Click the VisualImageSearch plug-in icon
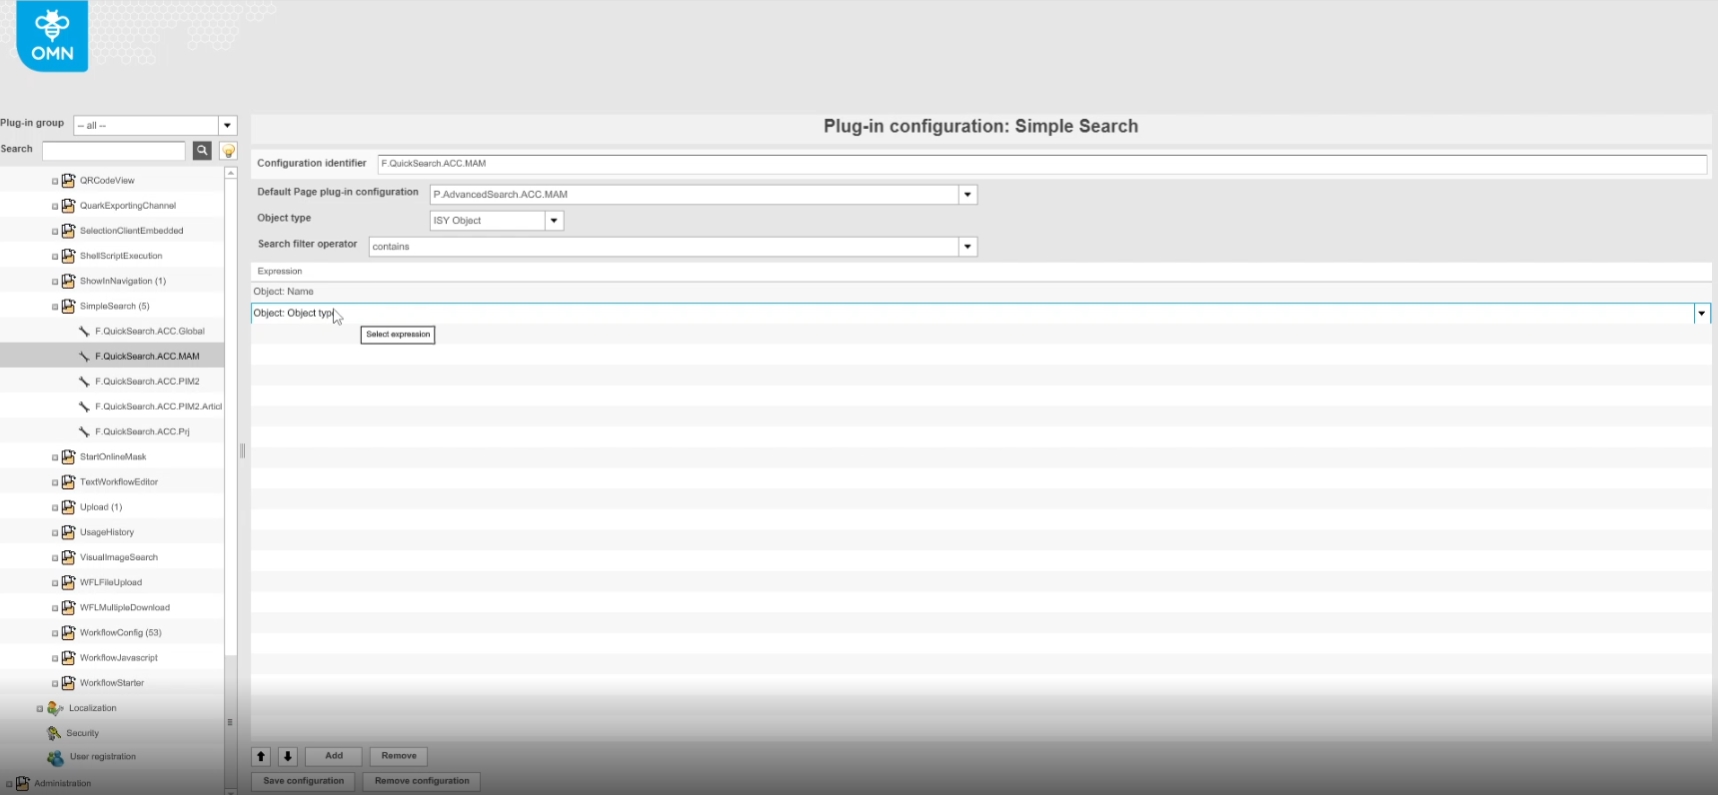 pos(68,557)
